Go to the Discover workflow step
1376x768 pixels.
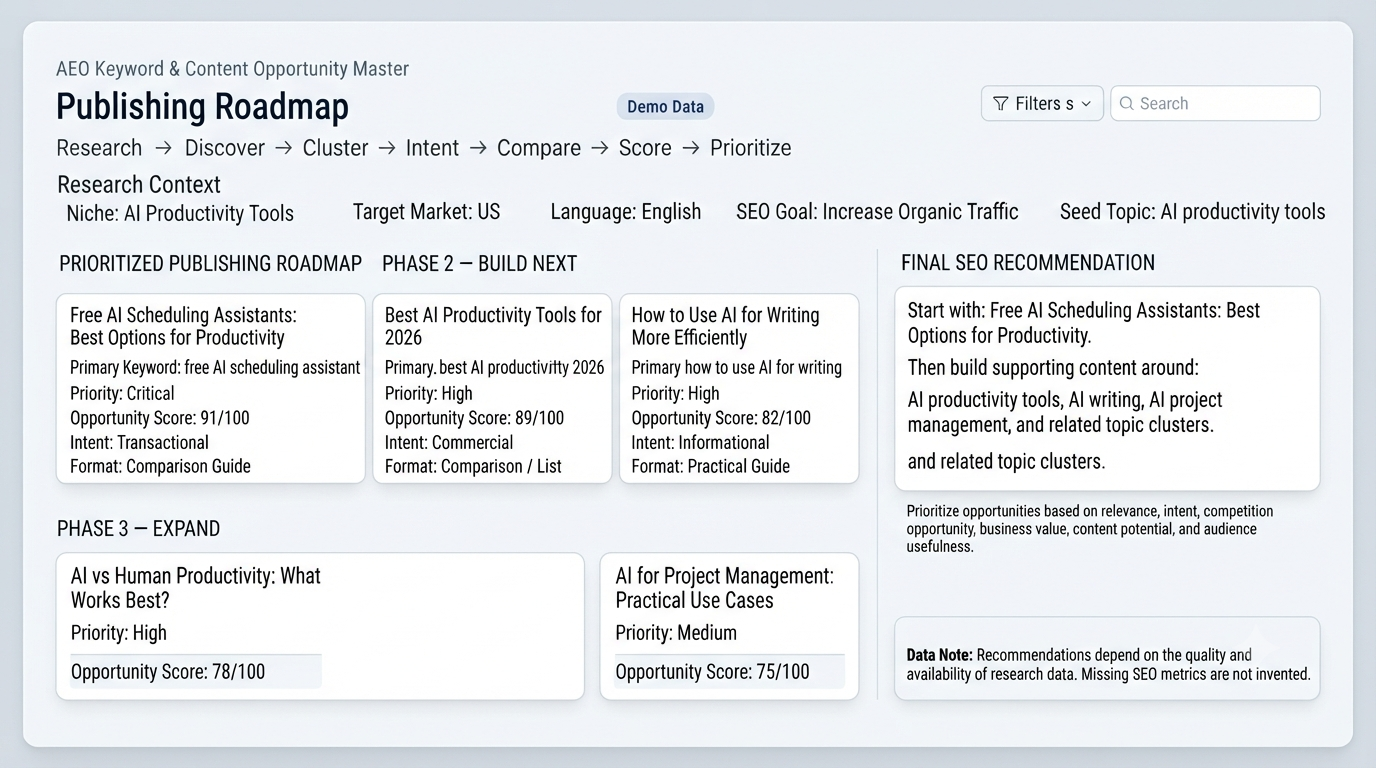pos(225,148)
